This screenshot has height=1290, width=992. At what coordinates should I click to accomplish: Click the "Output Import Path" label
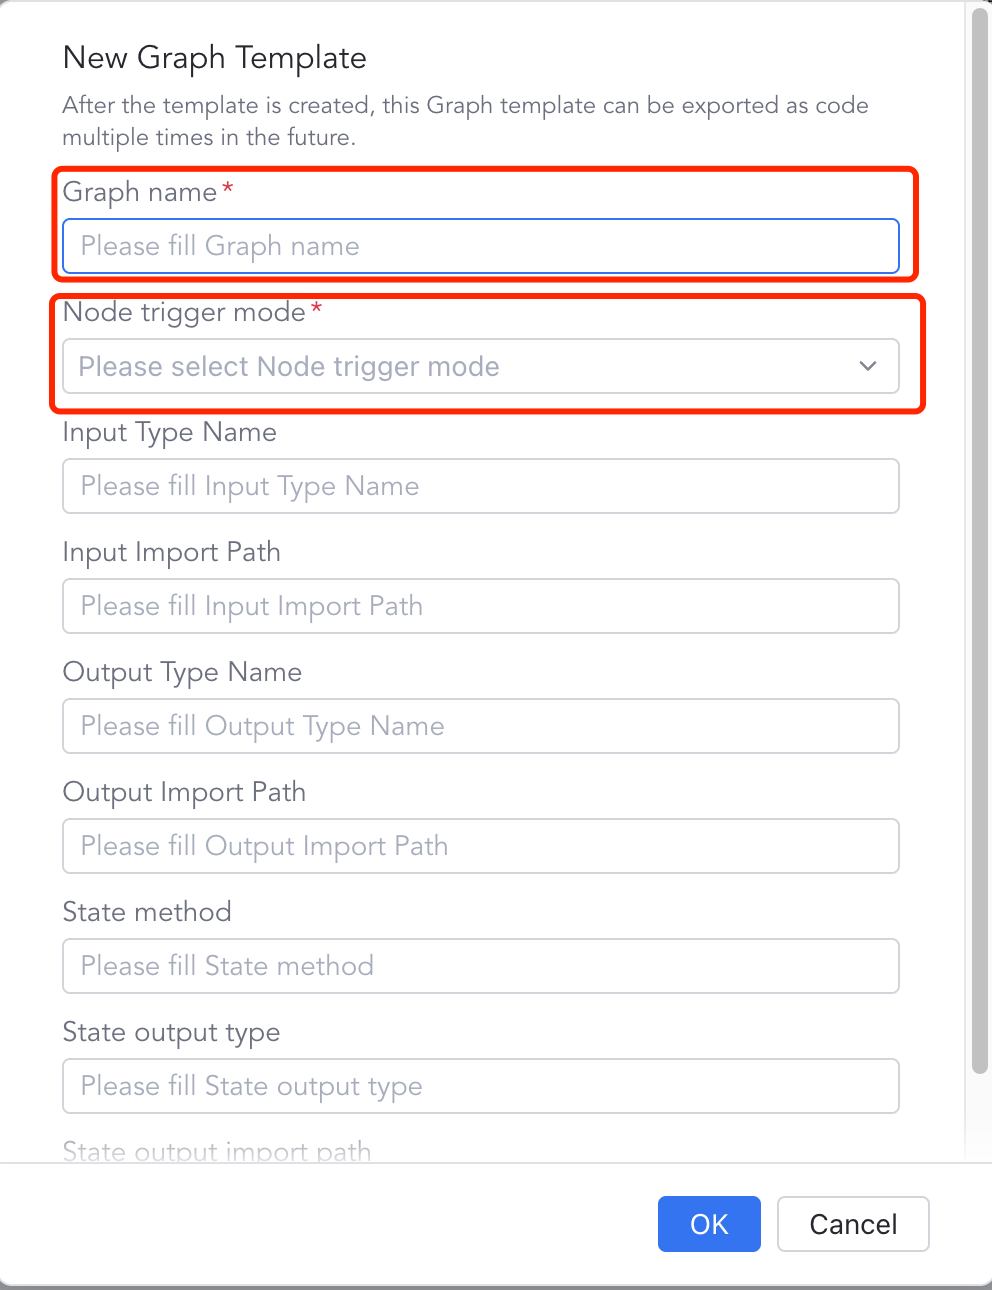[x=184, y=792]
